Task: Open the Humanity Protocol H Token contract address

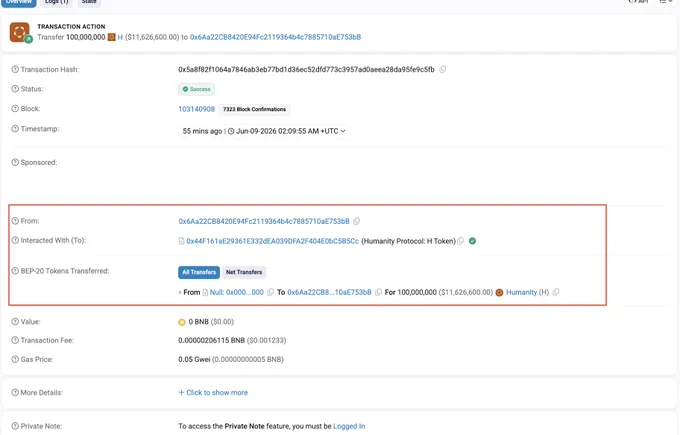Action: [x=272, y=241]
